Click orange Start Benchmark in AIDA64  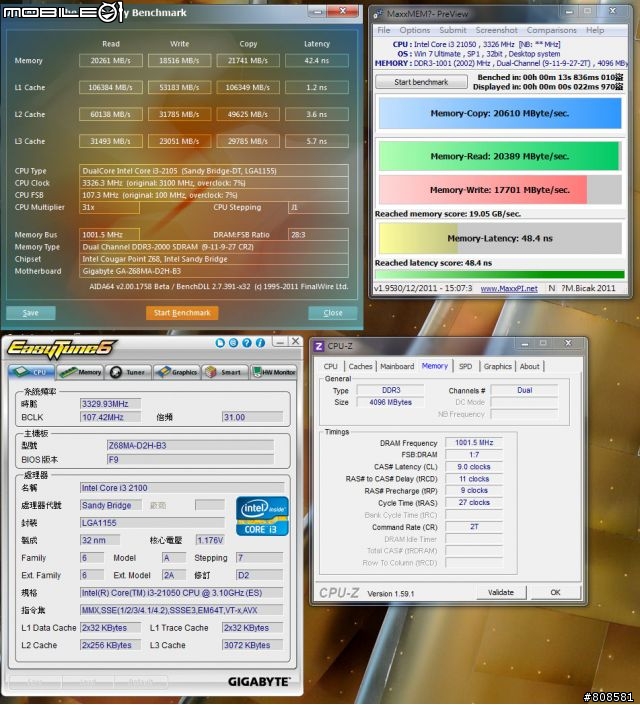(182, 312)
